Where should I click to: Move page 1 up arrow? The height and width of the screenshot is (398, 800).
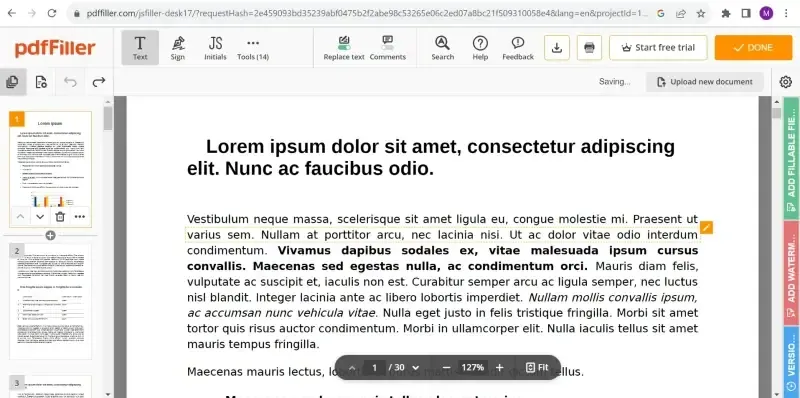20,217
